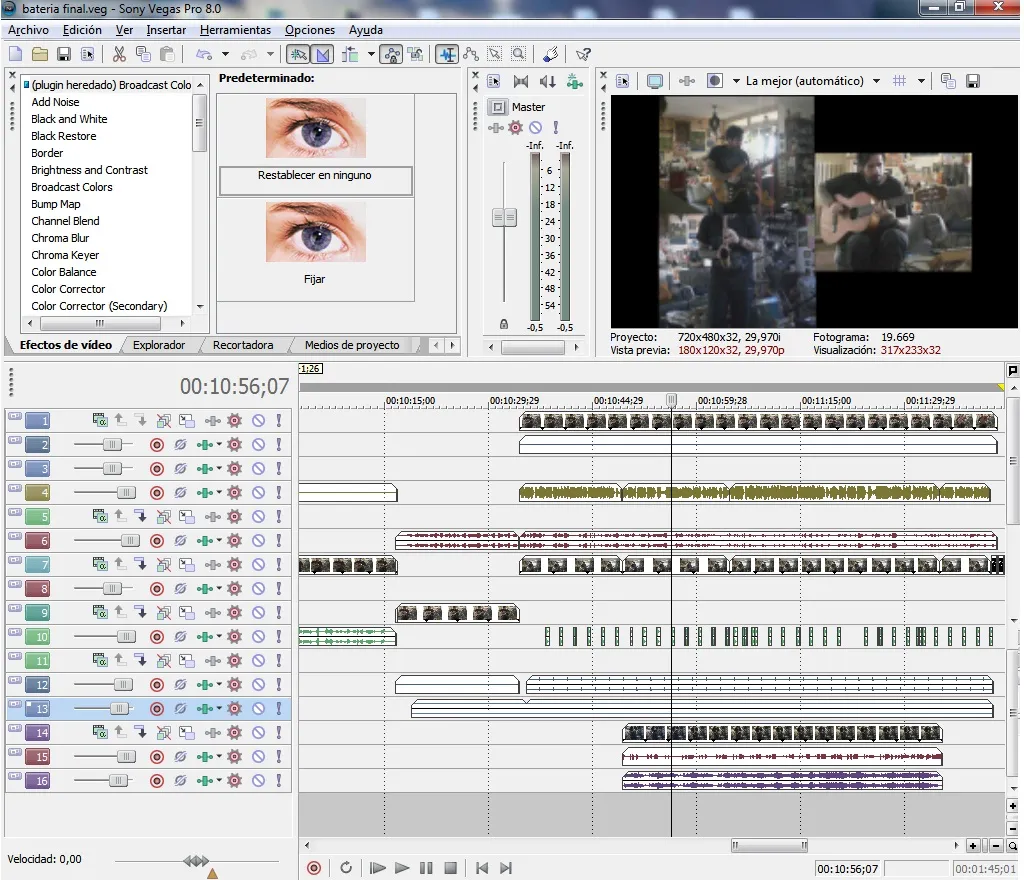Toggle Lock Envelopes to Events
This screenshot has height=880, width=1024.
pyautogui.click(x=392, y=54)
